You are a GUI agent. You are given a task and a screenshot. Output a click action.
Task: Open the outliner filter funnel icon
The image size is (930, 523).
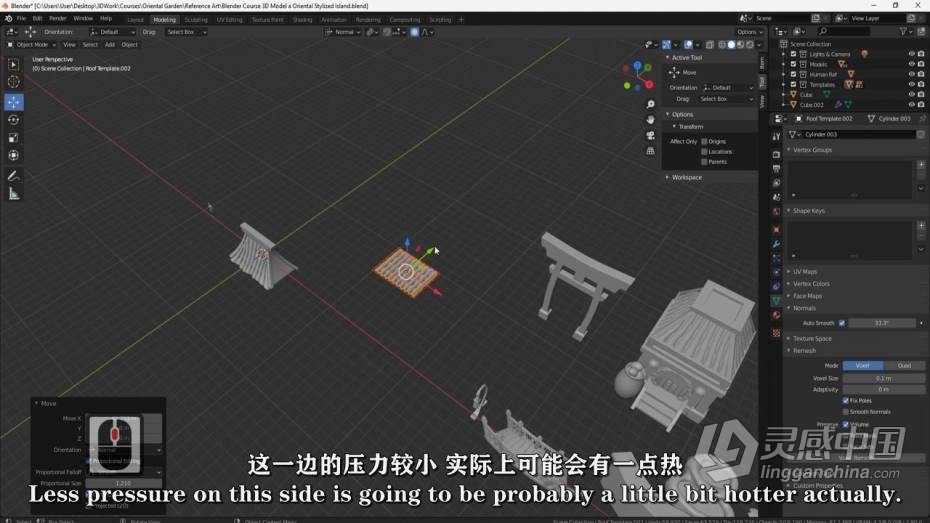[903, 31]
